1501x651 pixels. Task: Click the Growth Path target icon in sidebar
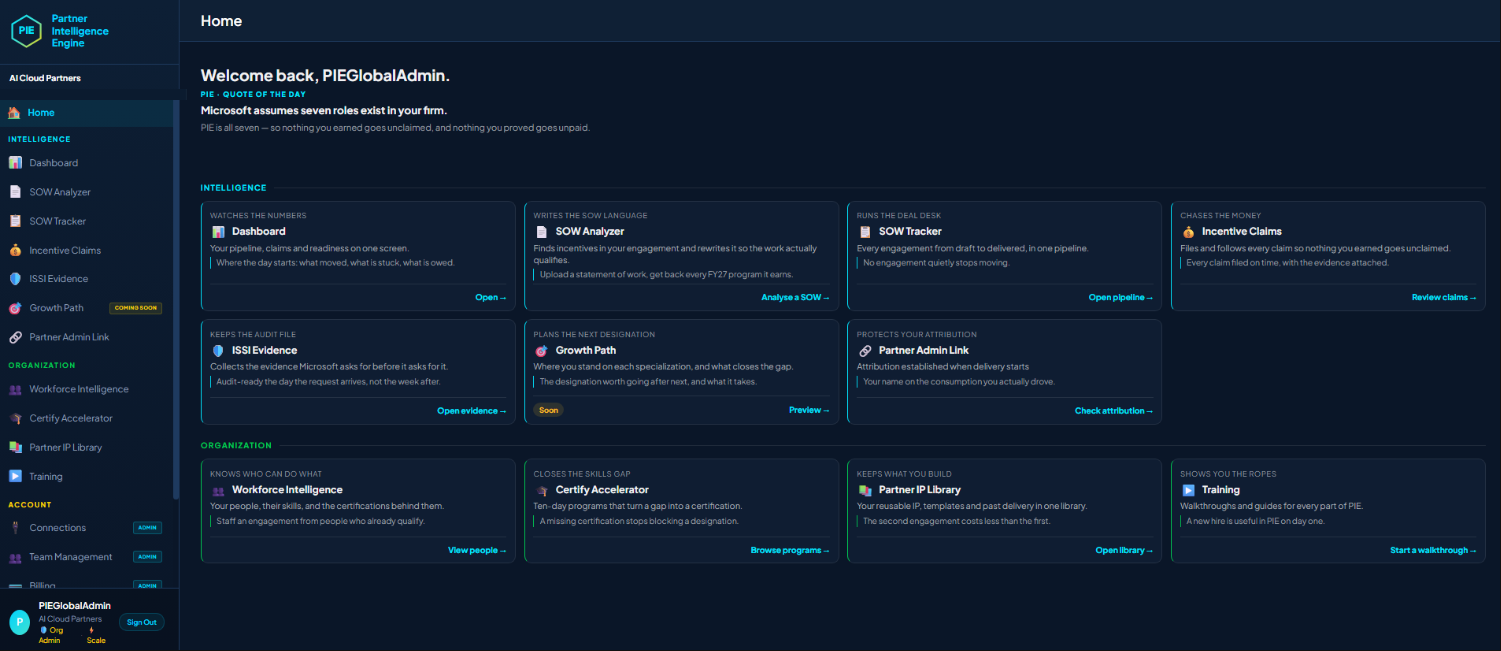(x=15, y=308)
